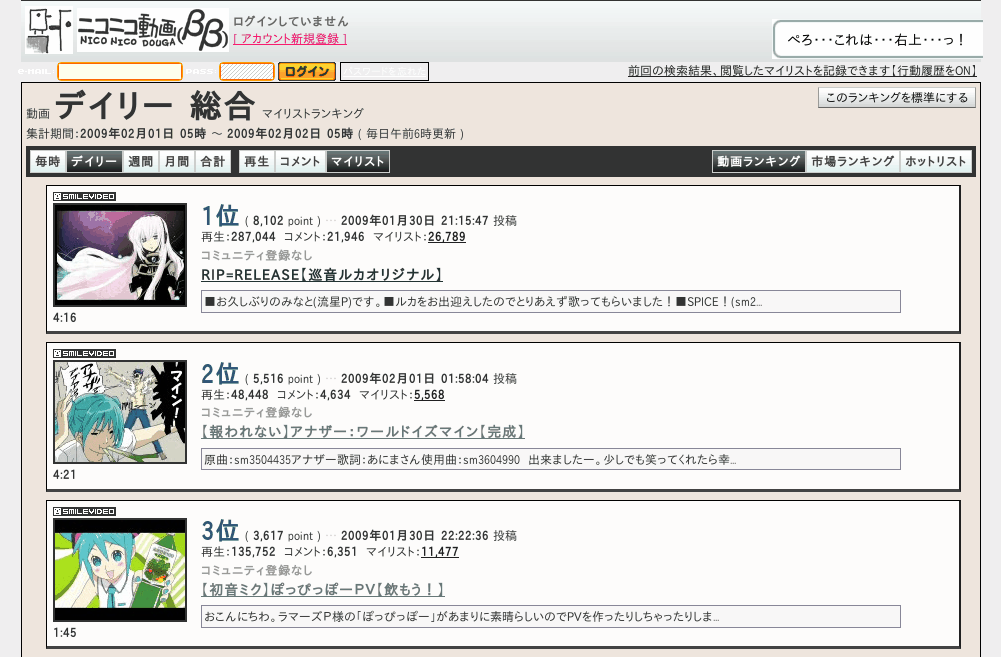Click the rank 3 video description box
This screenshot has height=657, width=1001.
(550, 617)
